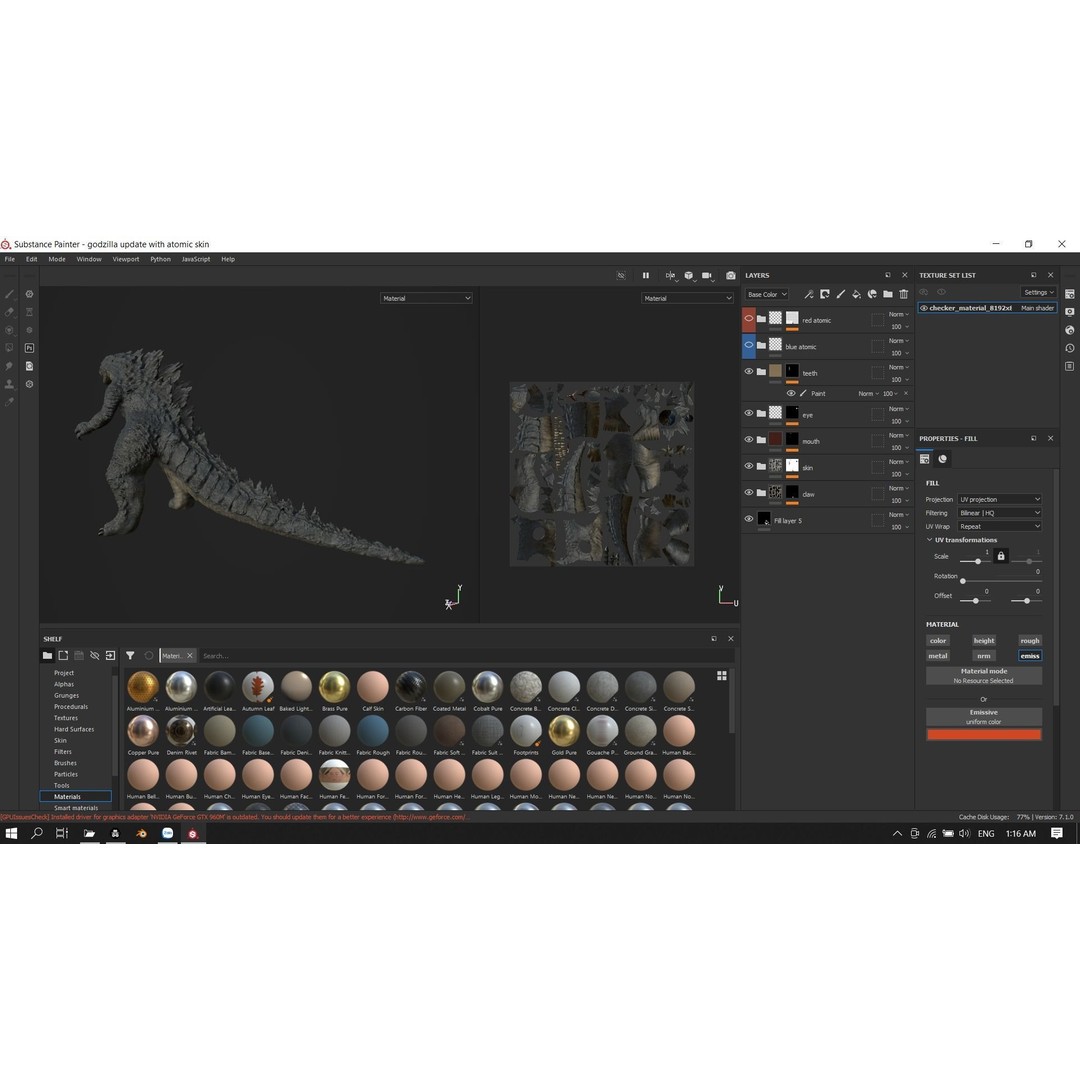Open the Projection dropdown
The width and height of the screenshot is (1080, 1080).
pyautogui.click(x=999, y=499)
